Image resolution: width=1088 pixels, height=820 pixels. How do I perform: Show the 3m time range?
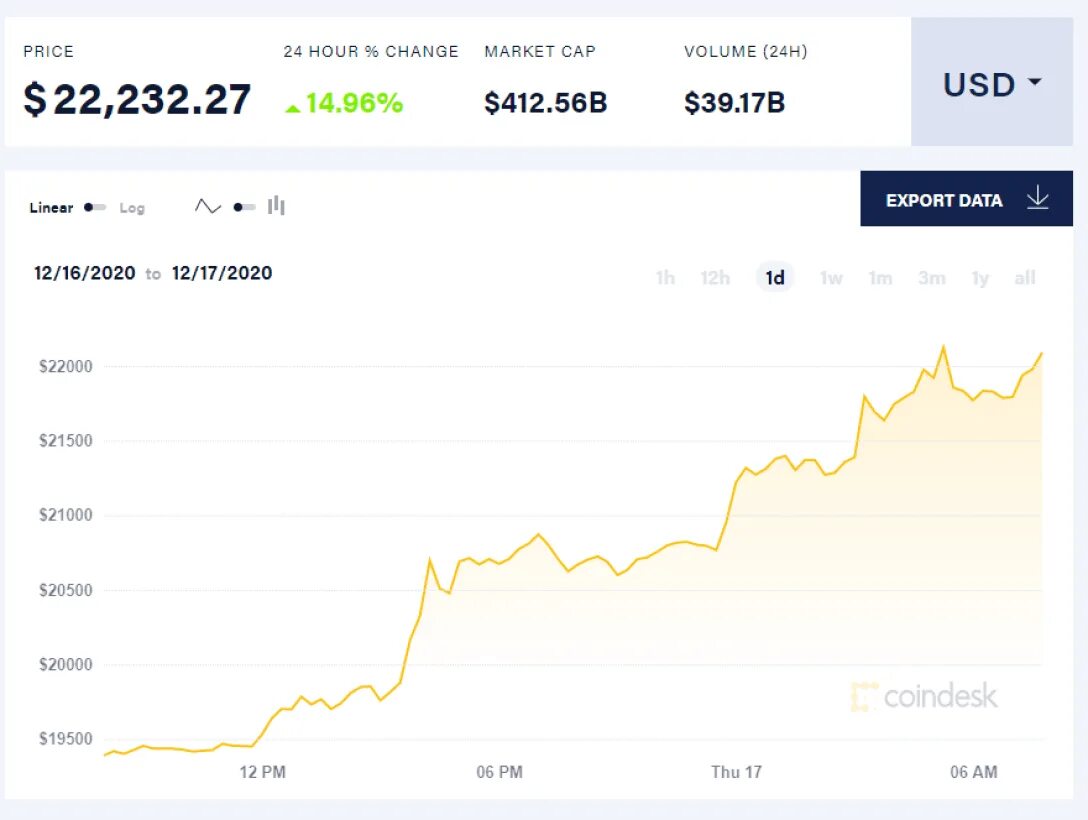coord(931,278)
